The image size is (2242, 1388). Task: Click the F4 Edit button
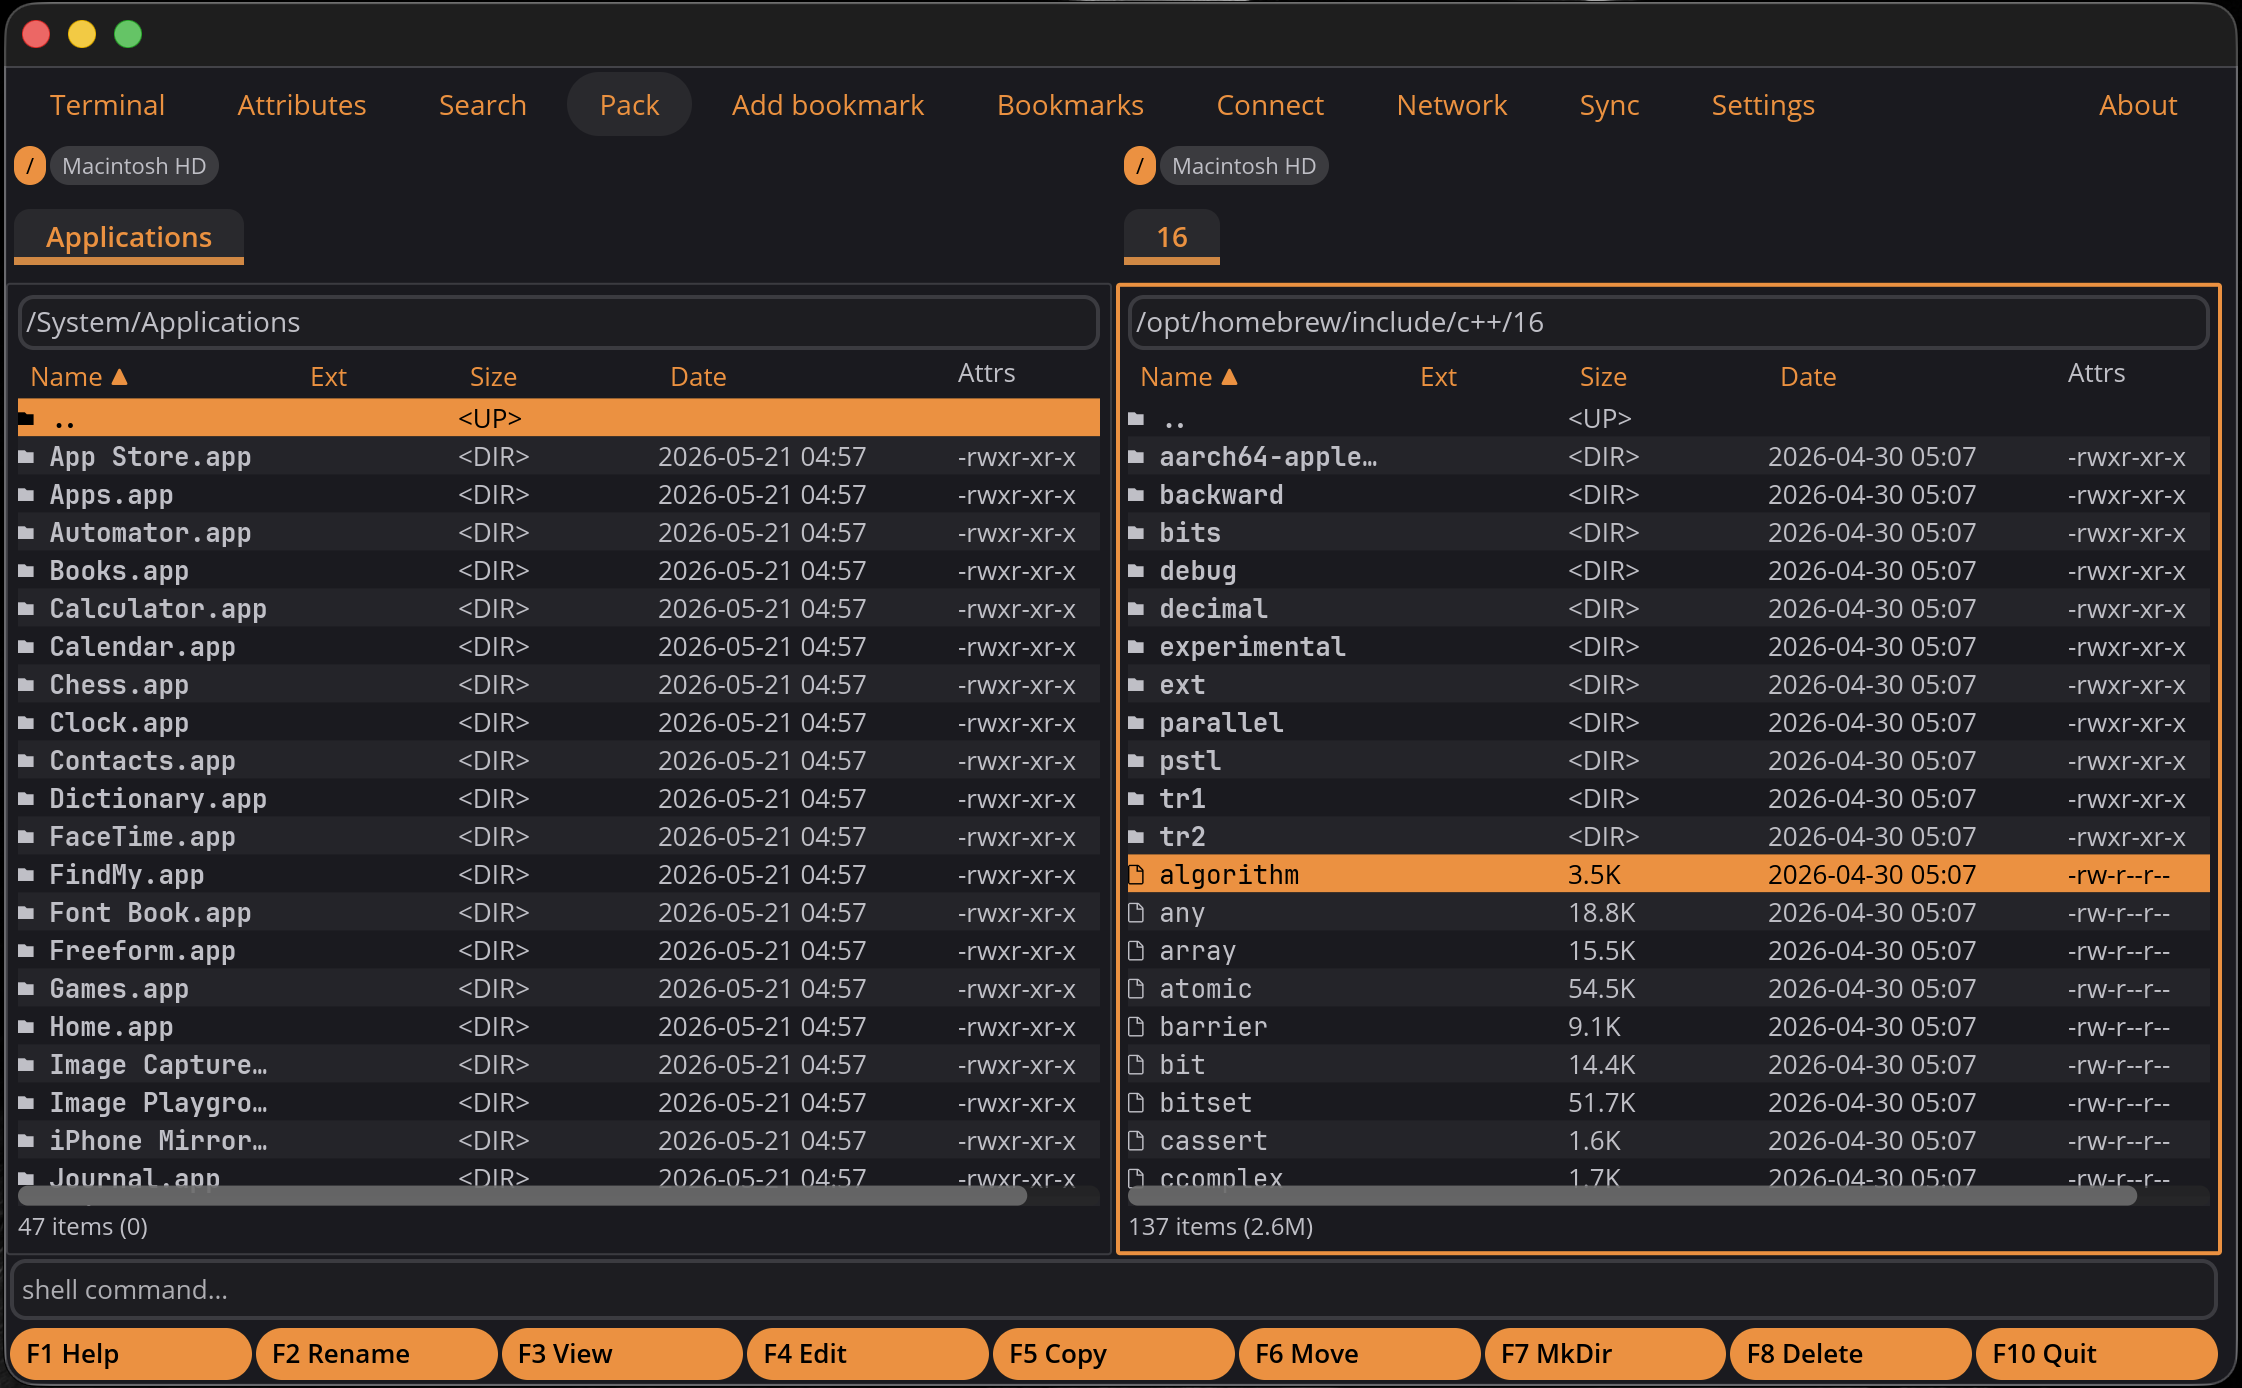(x=868, y=1354)
